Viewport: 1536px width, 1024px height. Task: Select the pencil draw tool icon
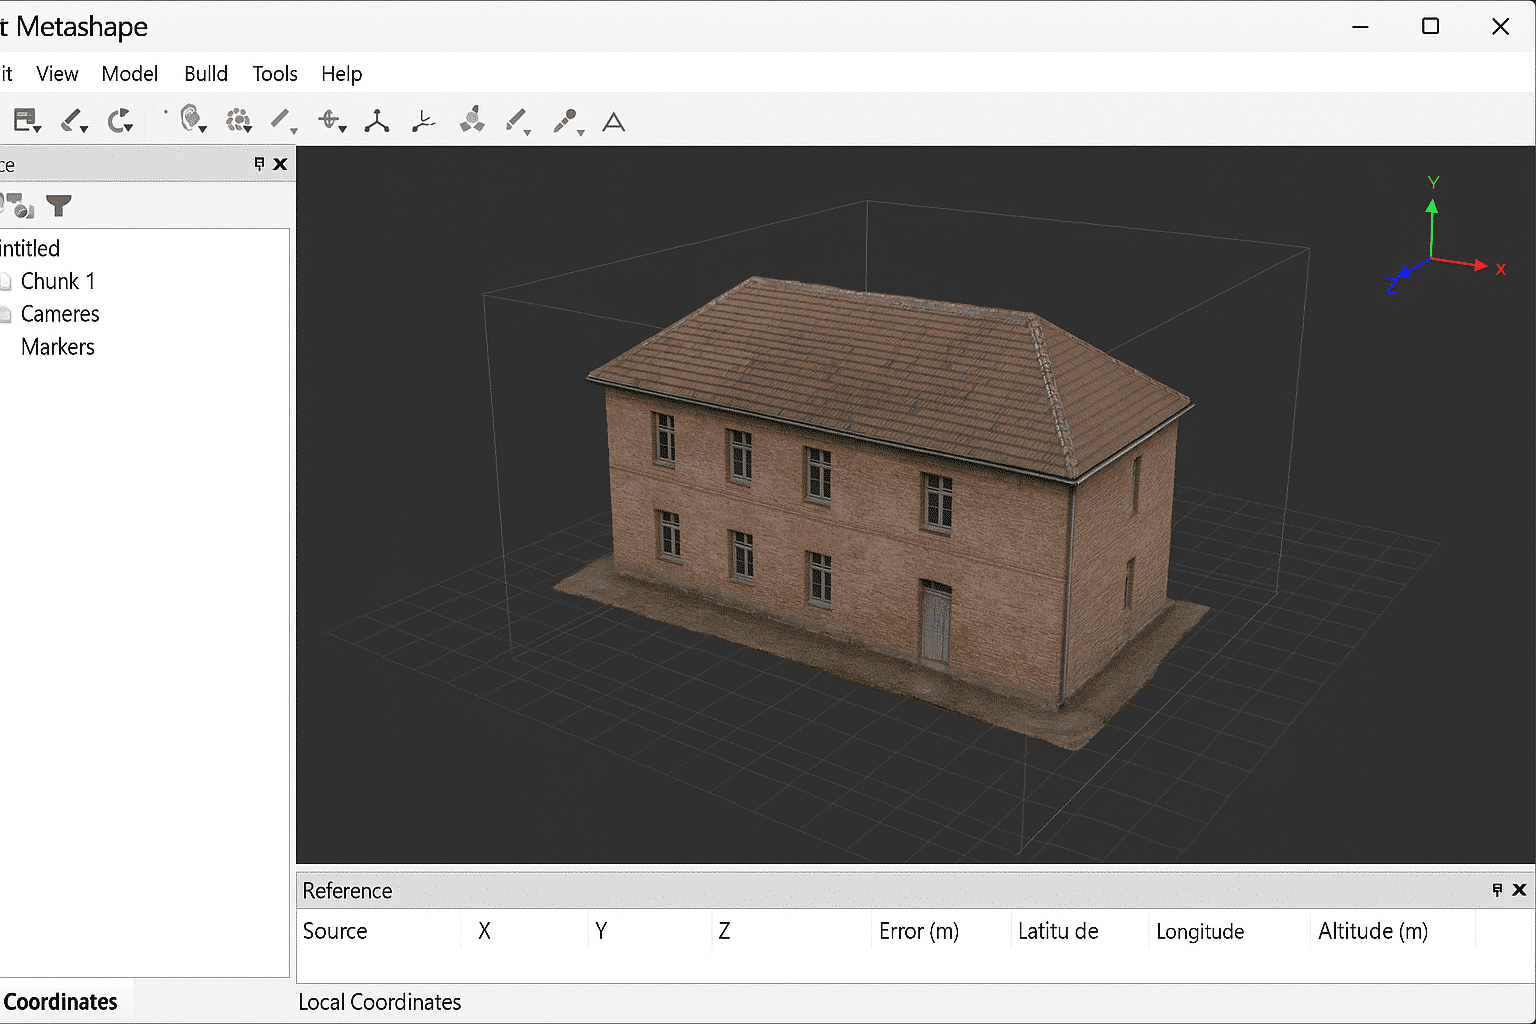(516, 120)
